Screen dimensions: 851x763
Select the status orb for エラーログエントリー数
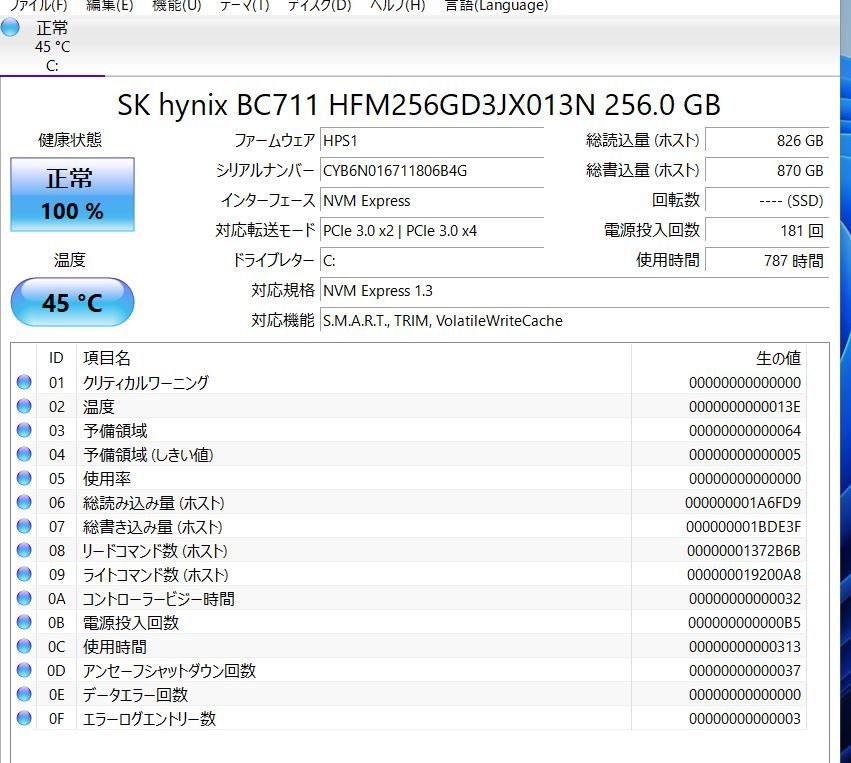pyautogui.click(x=25, y=719)
